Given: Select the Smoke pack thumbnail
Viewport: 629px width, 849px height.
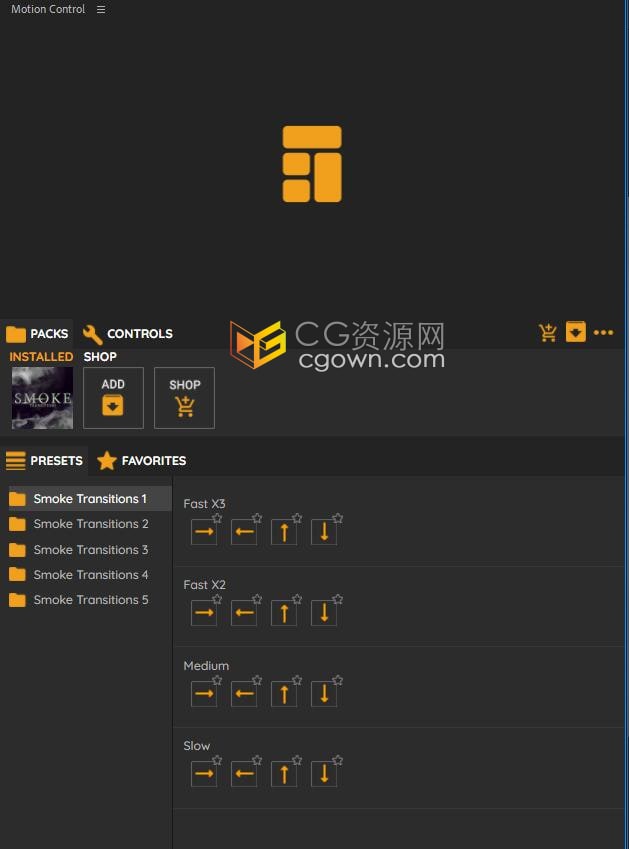Looking at the screenshot, I should [42, 397].
